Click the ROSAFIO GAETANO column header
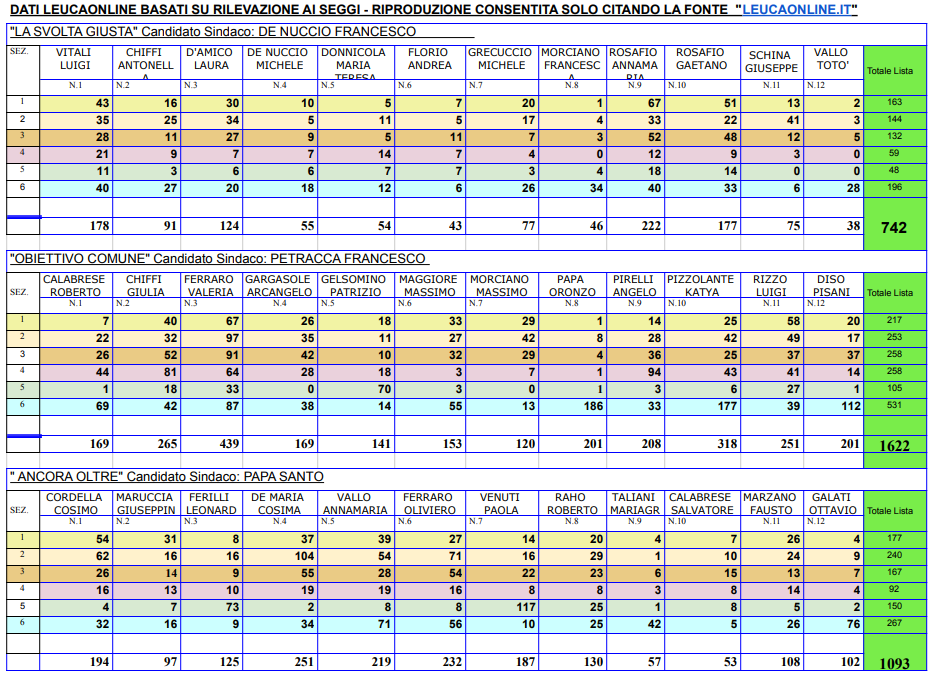The image size is (932, 674). click(701, 59)
